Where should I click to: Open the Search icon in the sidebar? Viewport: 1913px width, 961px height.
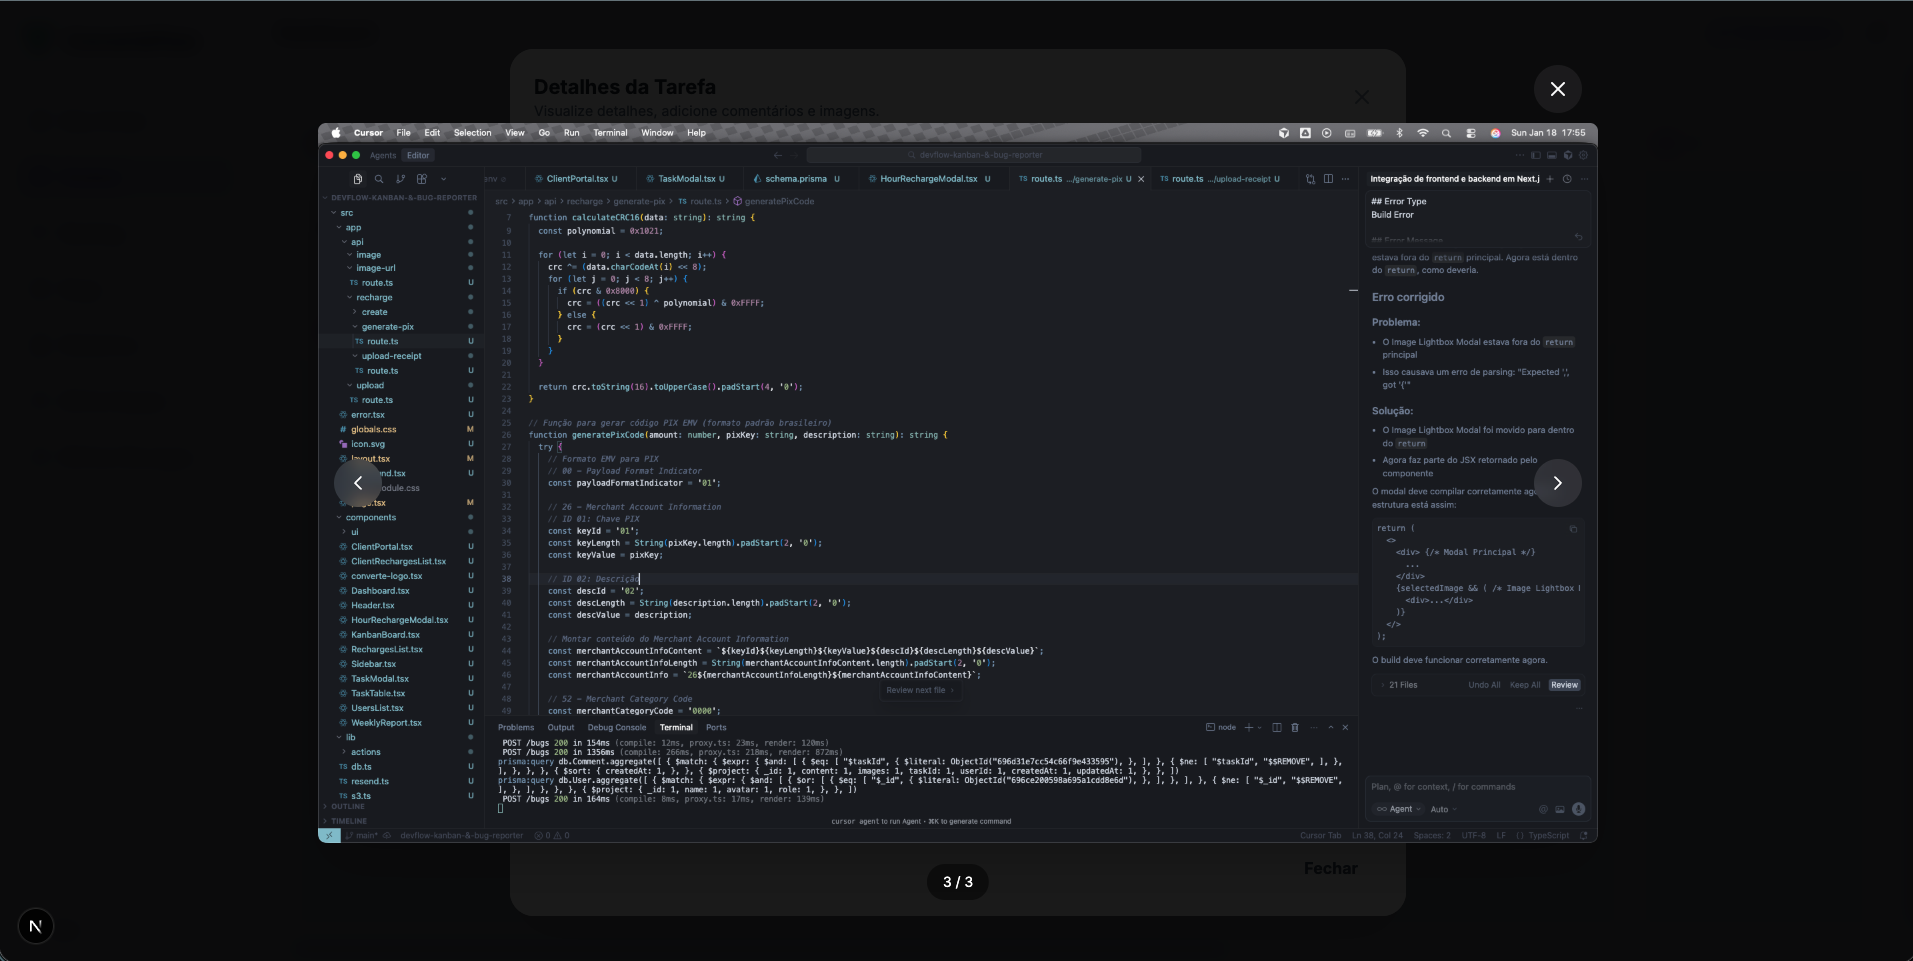(379, 179)
